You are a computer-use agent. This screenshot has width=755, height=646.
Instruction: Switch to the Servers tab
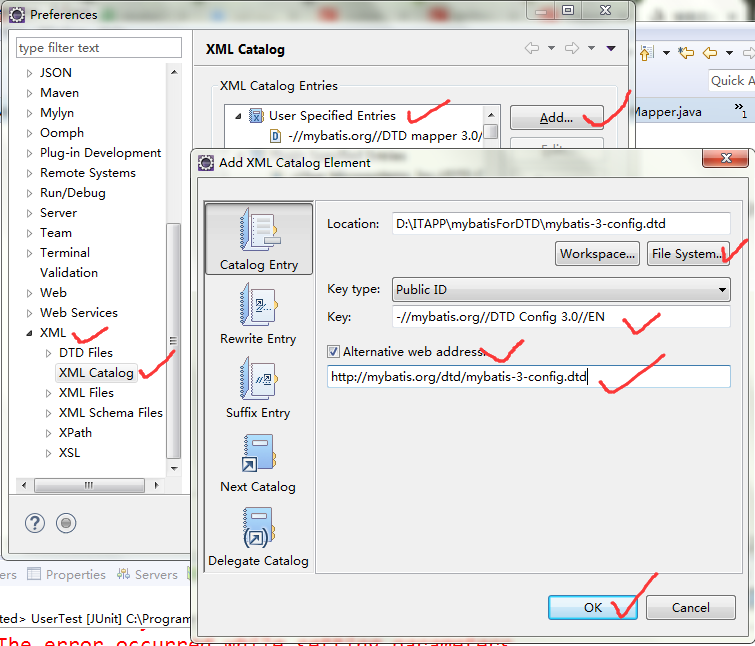pos(147,574)
